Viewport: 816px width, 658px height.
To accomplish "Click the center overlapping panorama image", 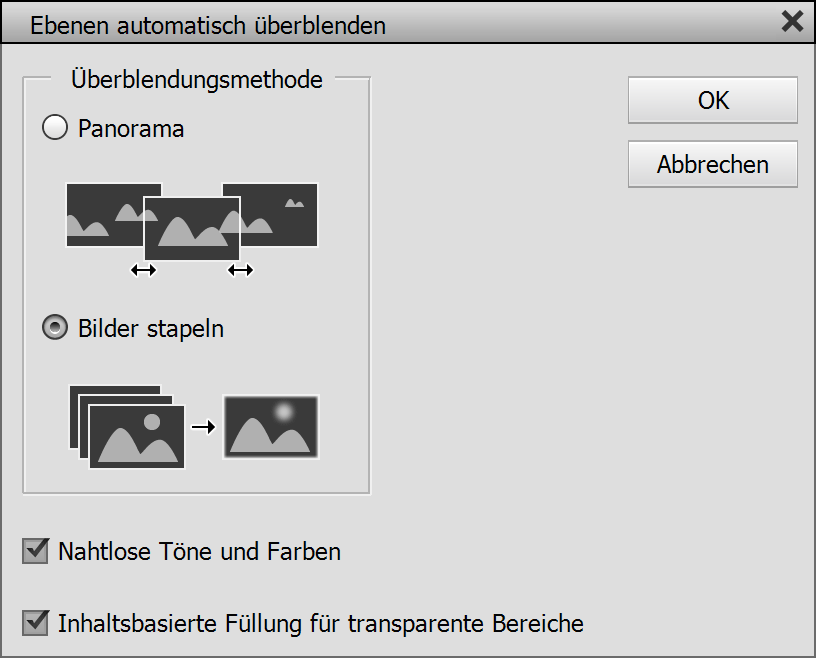I will [192, 228].
